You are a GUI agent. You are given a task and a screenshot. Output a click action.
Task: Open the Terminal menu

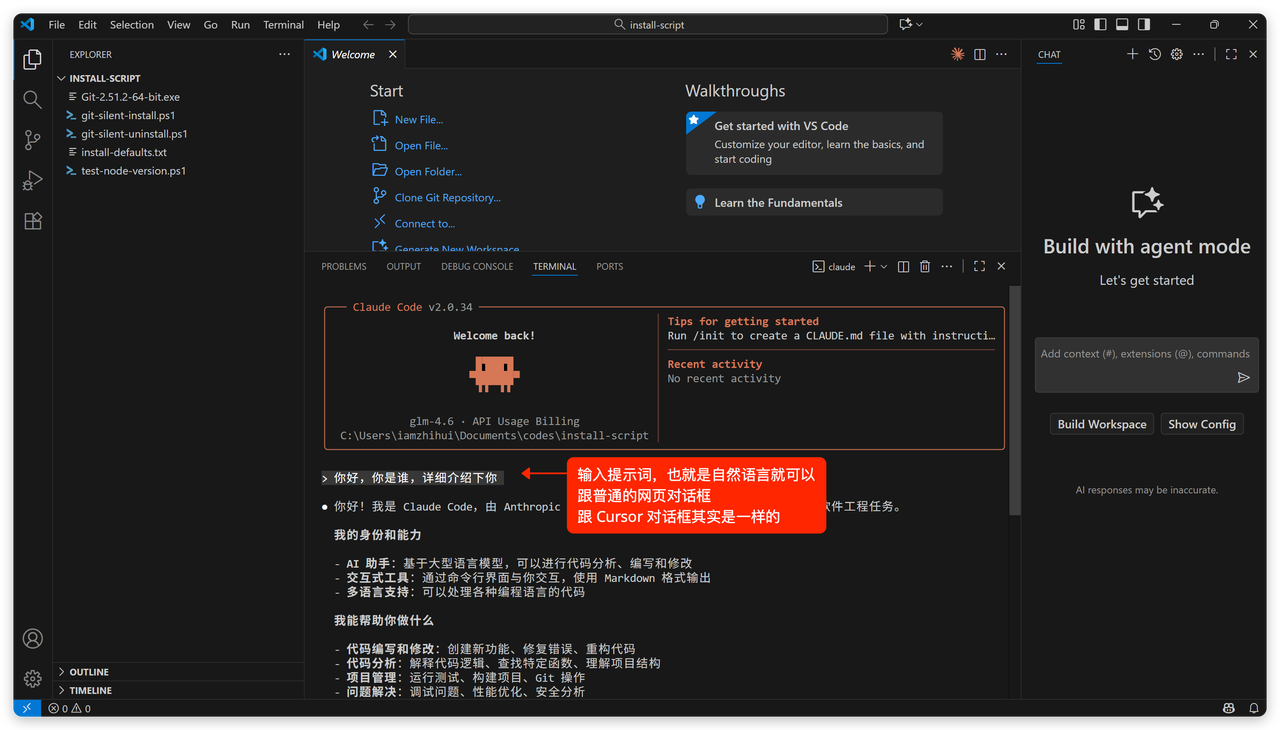[x=283, y=25]
